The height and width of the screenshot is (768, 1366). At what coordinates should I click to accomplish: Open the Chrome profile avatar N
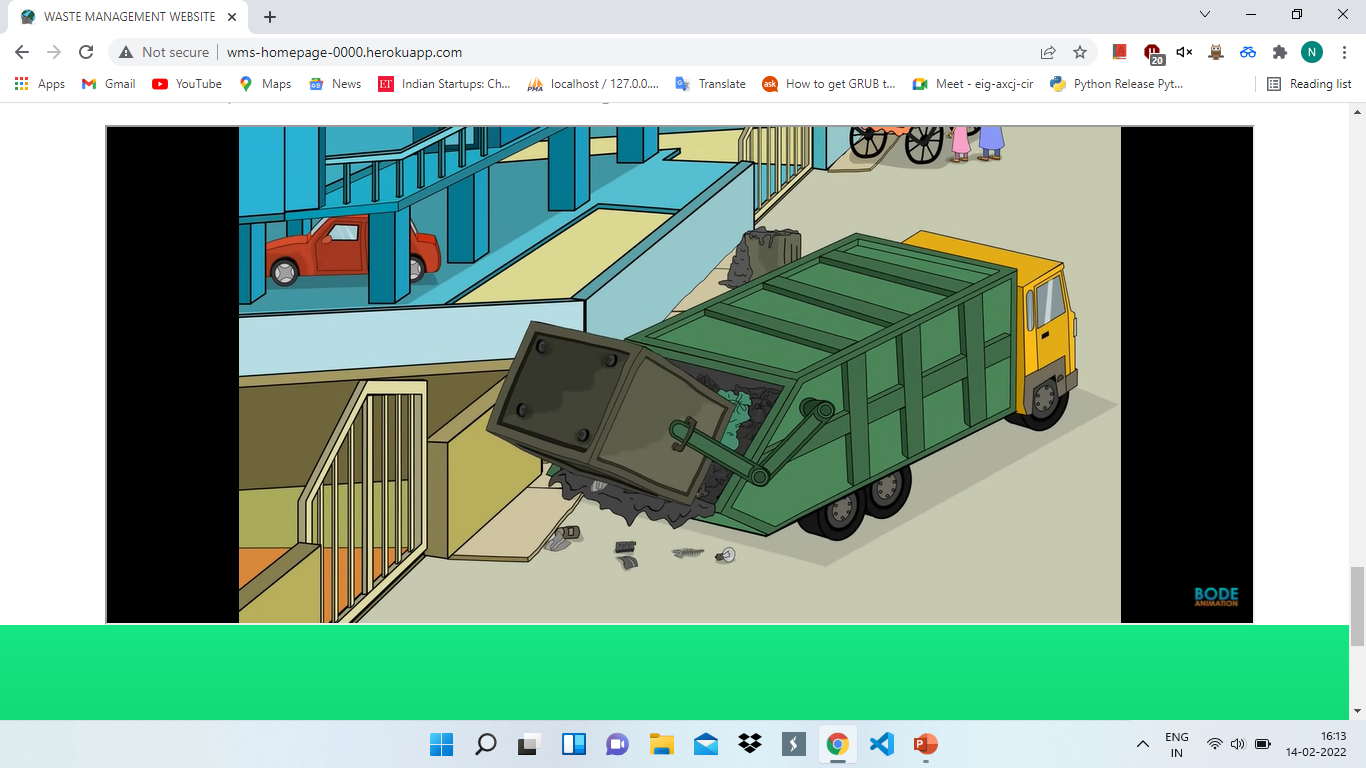[1311, 52]
